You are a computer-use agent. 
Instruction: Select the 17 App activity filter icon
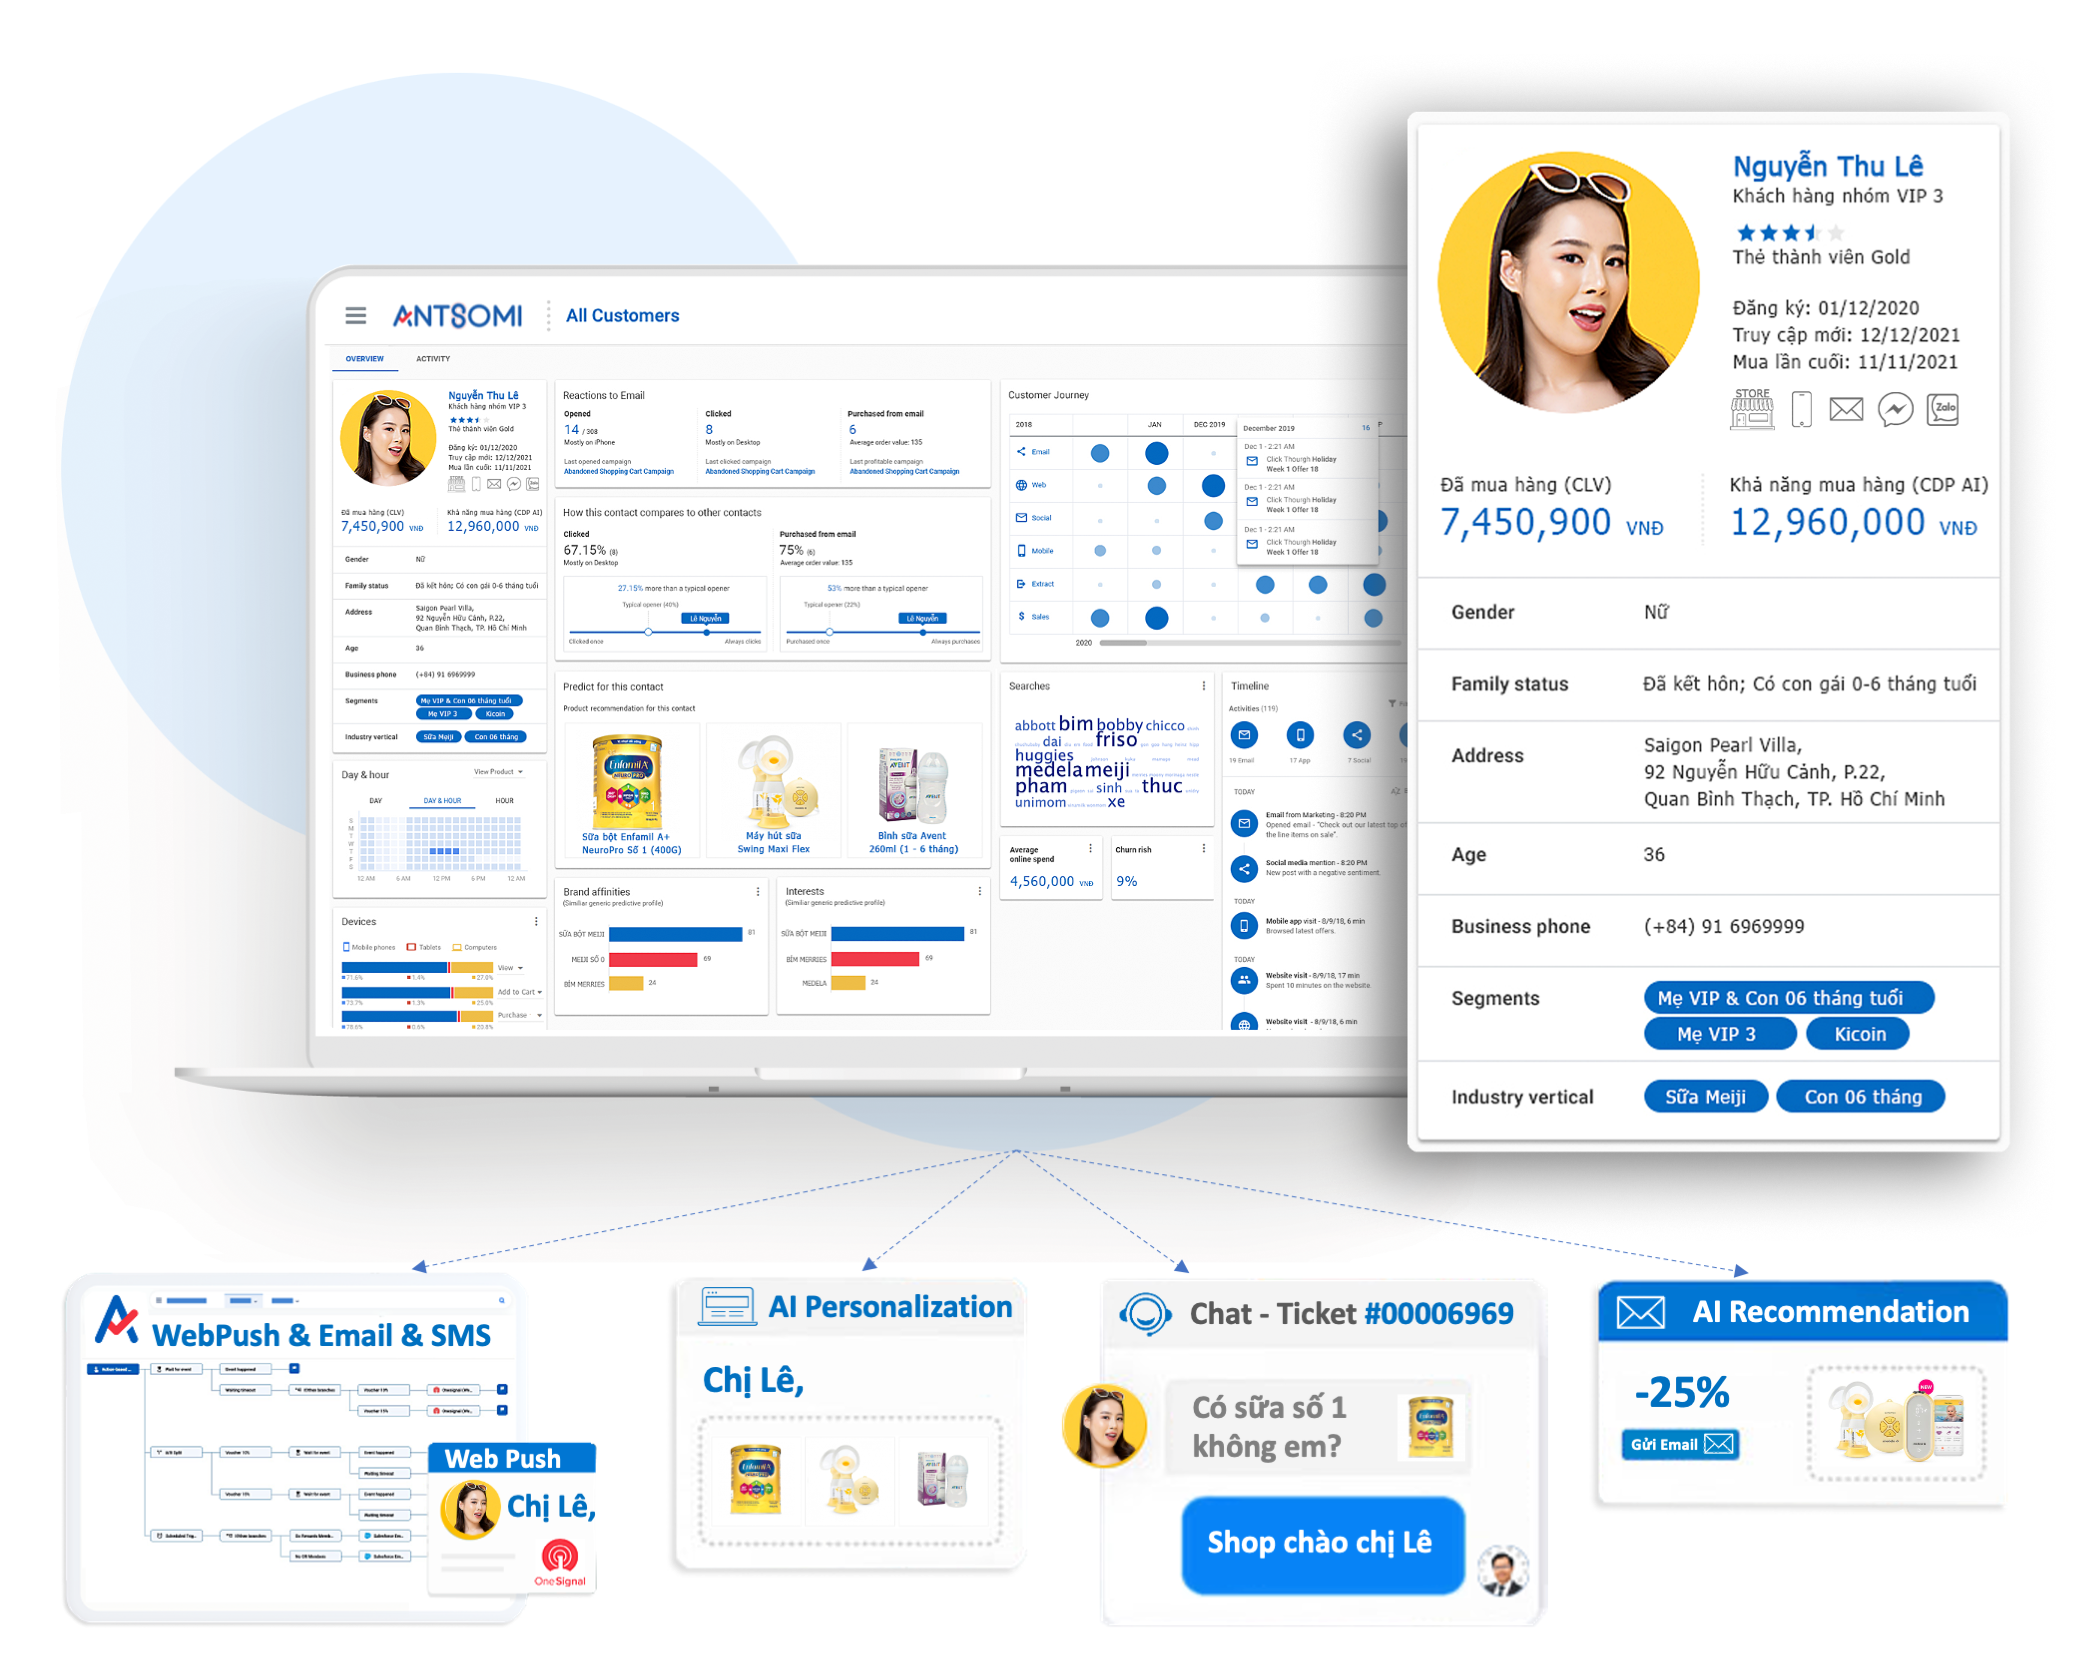pyautogui.click(x=1299, y=735)
